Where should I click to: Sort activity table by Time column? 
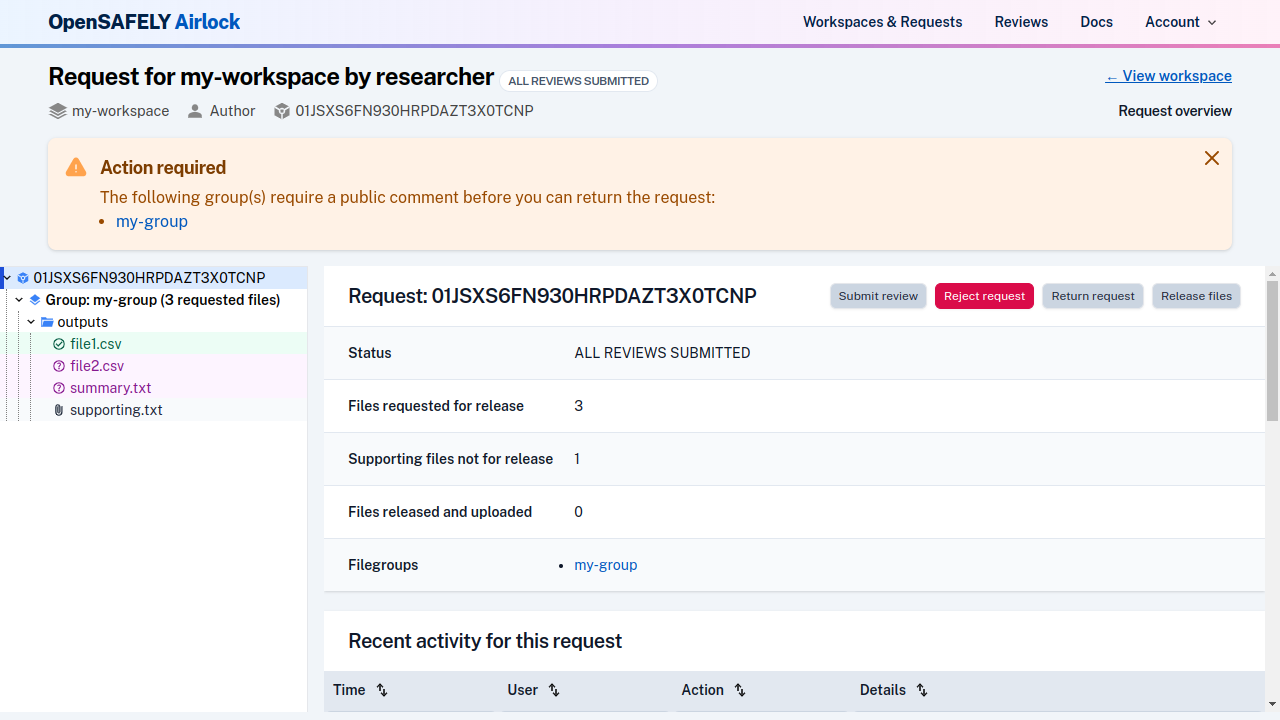(382, 690)
